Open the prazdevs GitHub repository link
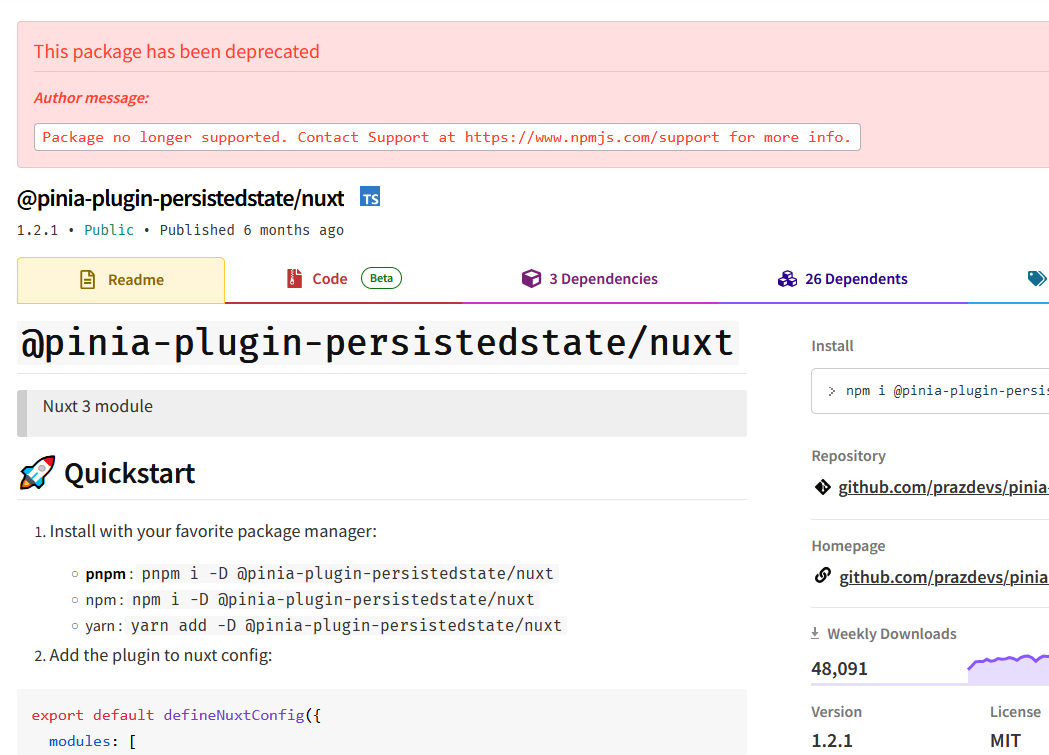This screenshot has width=1049, height=755. [x=943, y=487]
